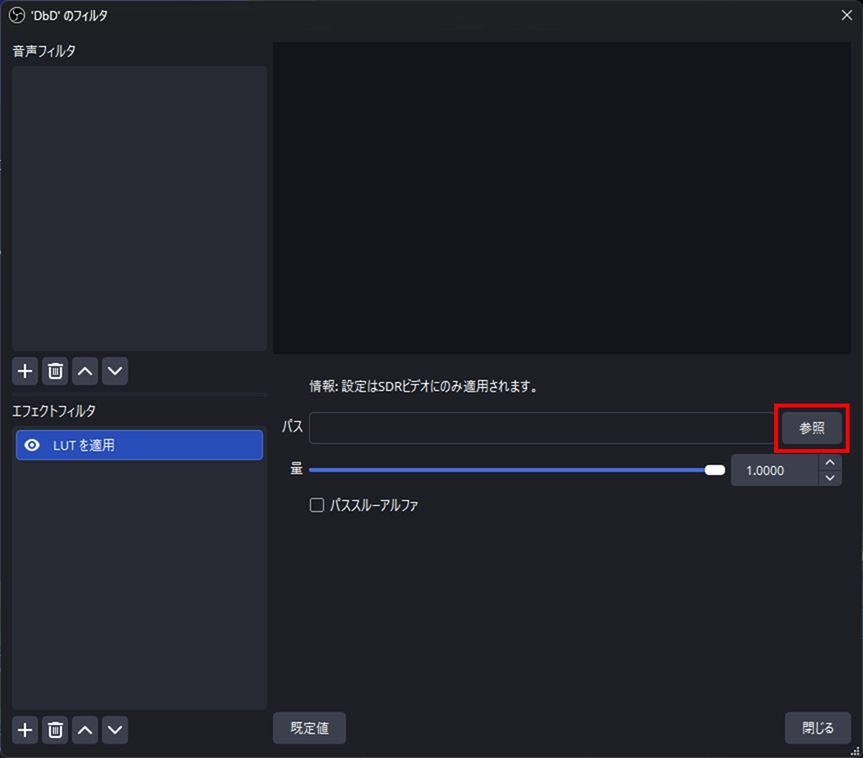Screen dimensions: 863x758
Task: Add a new audio filter with plus icon
Action: point(25,371)
